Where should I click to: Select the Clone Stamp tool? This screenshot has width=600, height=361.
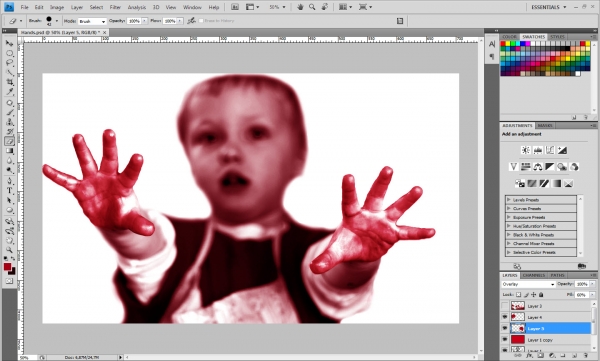[x=9, y=122]
